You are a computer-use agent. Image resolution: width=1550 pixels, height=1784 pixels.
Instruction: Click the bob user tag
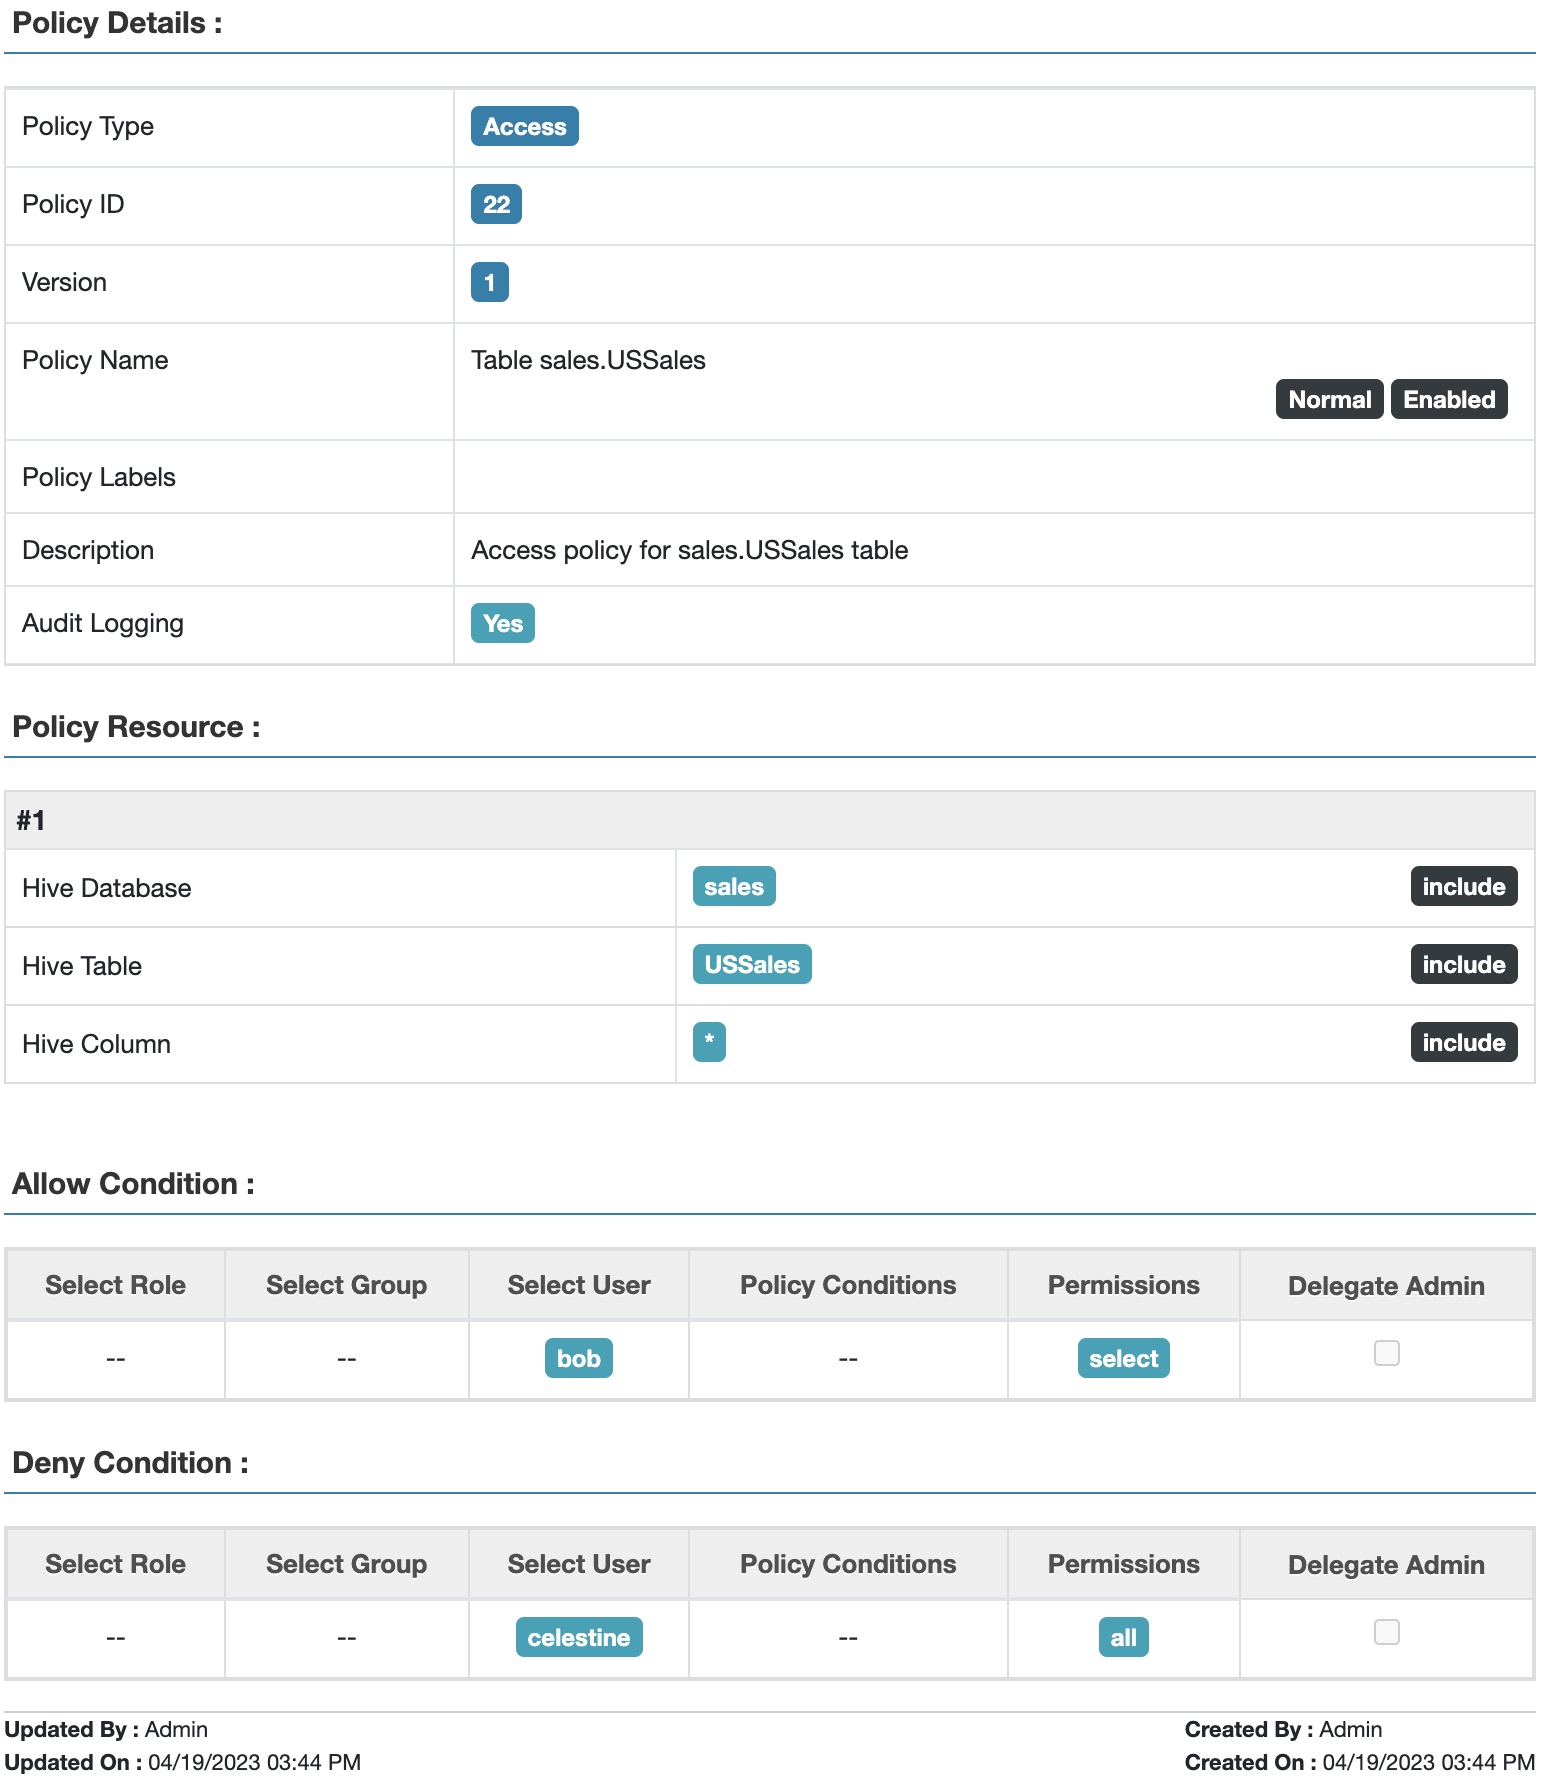point(578,1359)
